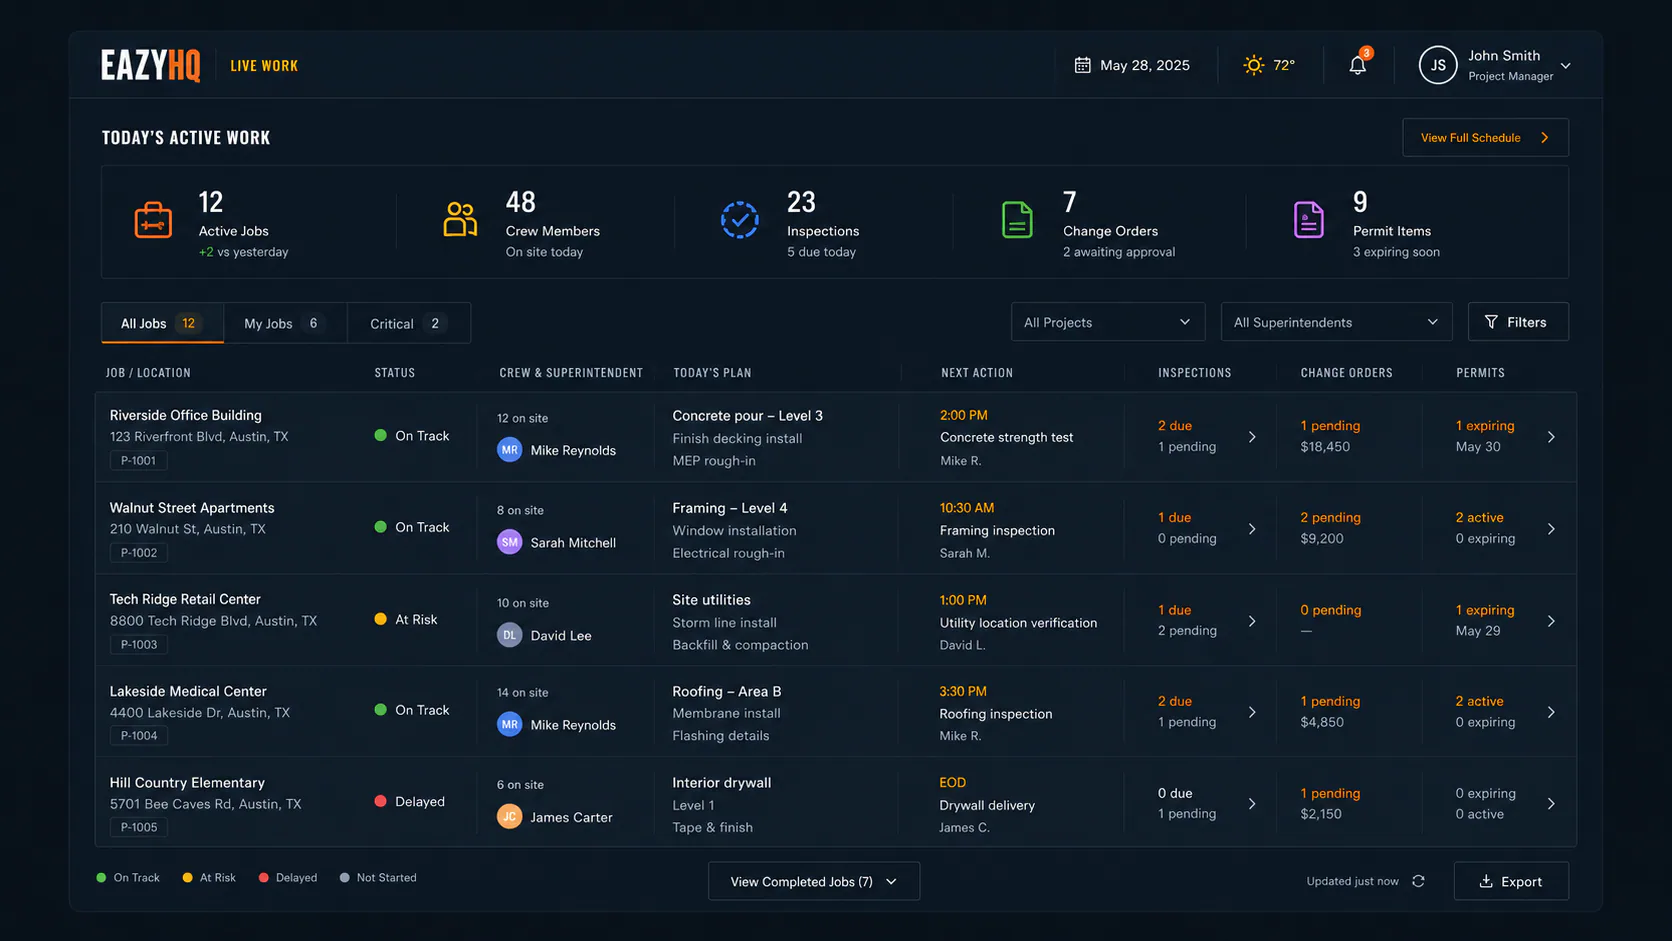Click the Not Started legend dot
Viewport: 1672px width, 941px height.
[345, 878]
